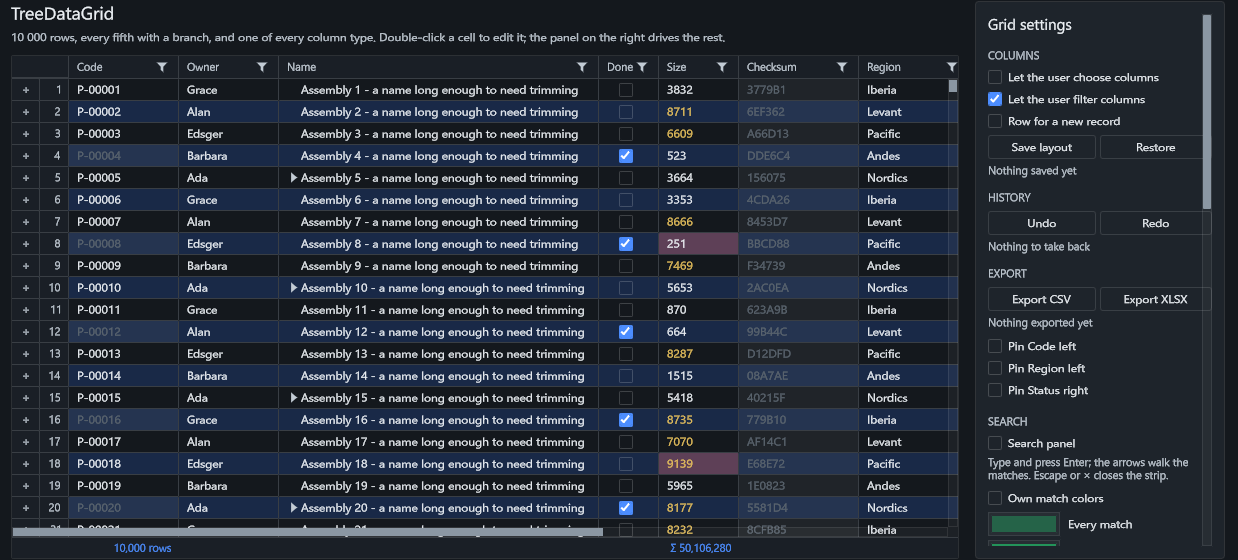The image size is (1238, 560).
Task: Expand row 9 with the plus icon
Action: [26, 266]
